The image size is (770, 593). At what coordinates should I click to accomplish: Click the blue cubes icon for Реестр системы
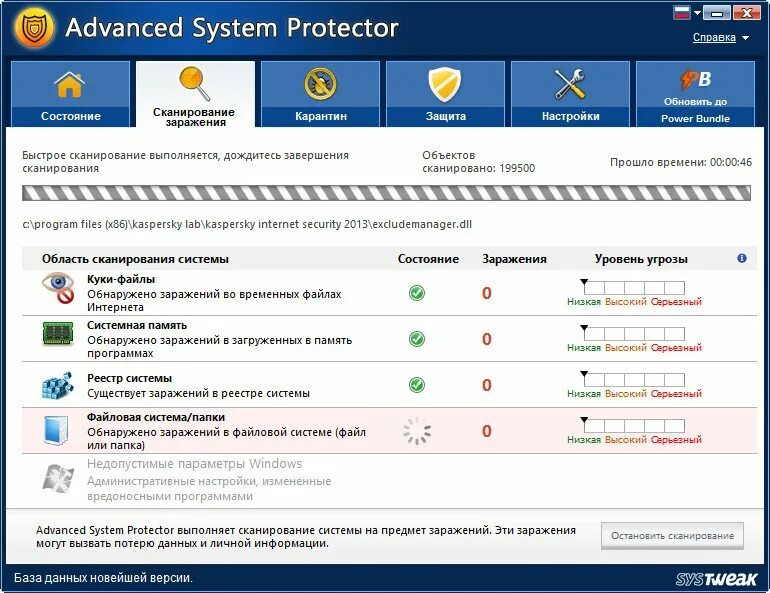point(57,385)
